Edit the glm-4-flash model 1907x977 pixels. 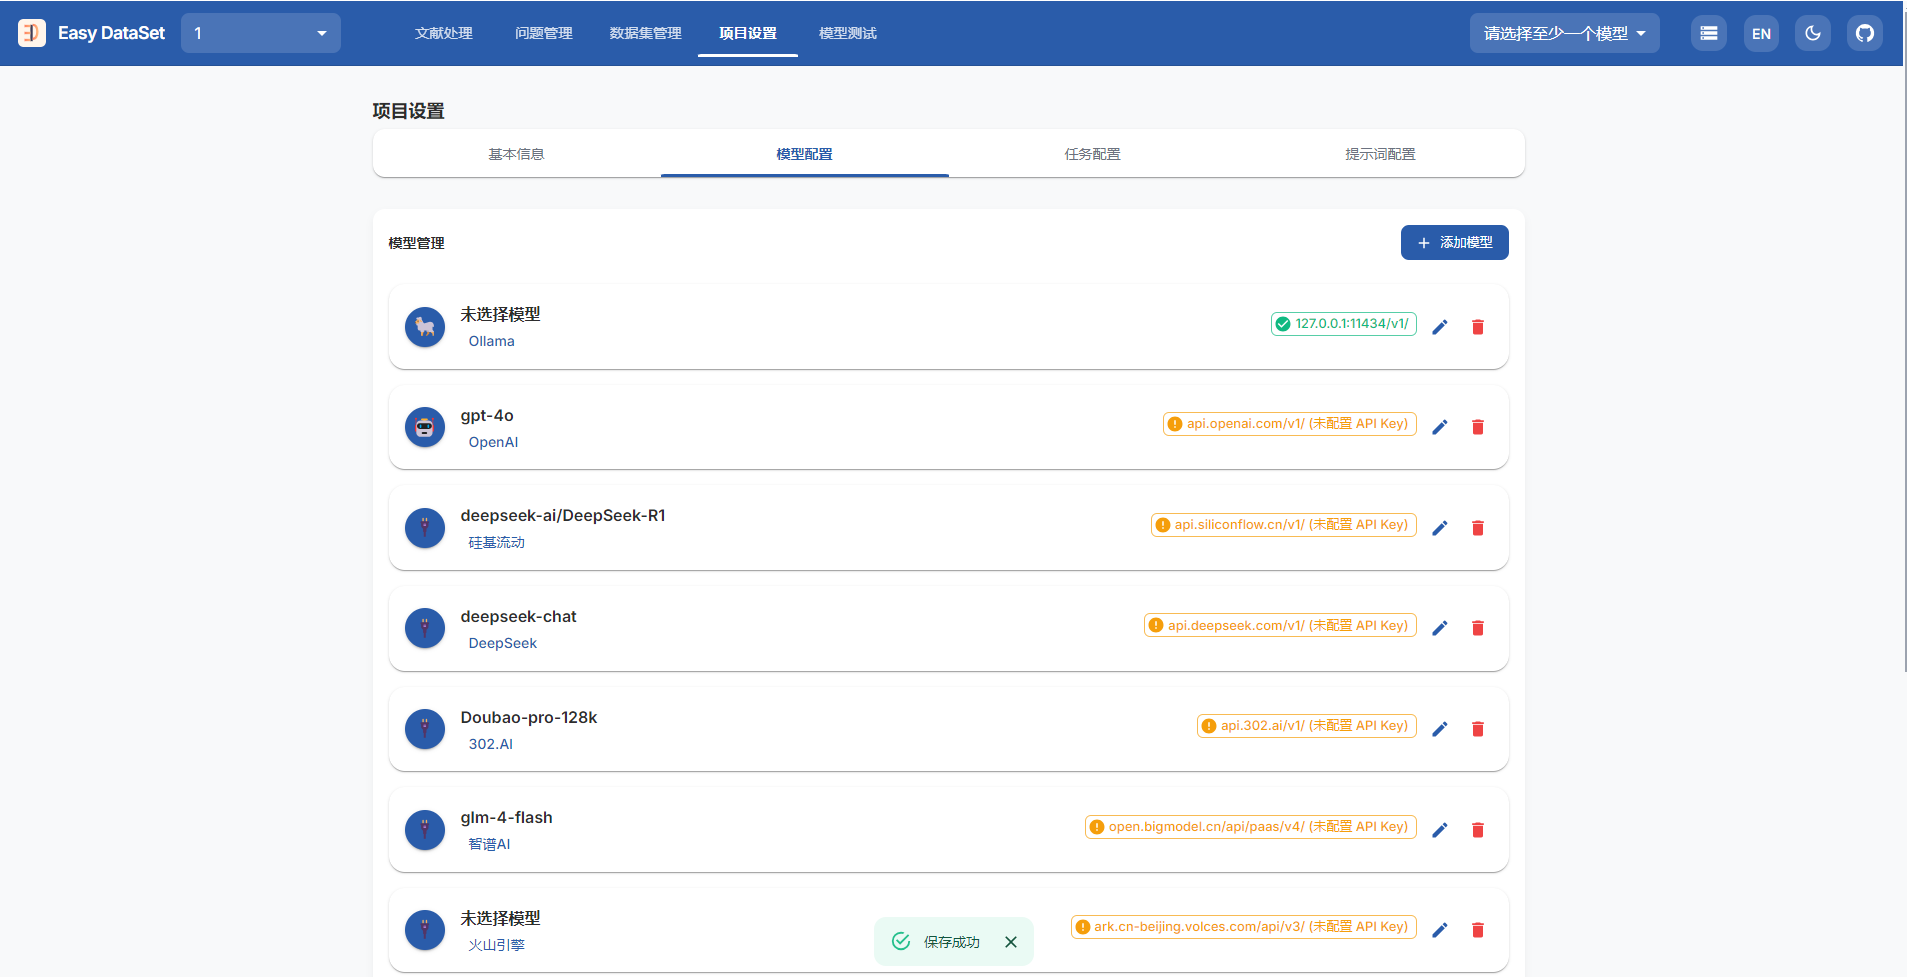(x=1440, y=830)
